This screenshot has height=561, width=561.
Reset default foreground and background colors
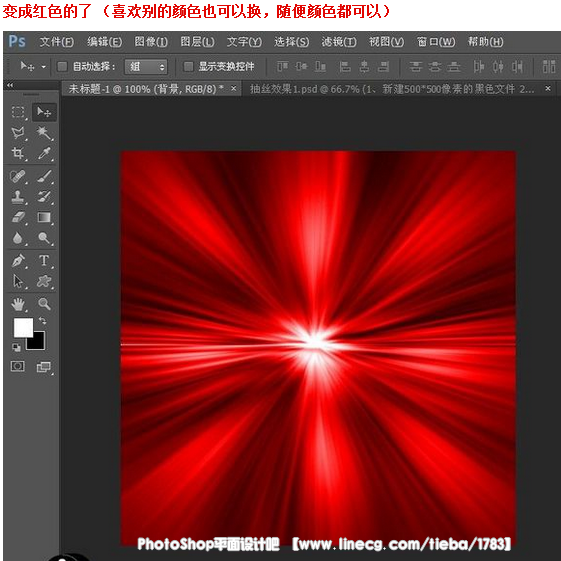pyautogui.click(x=16, y=347)
